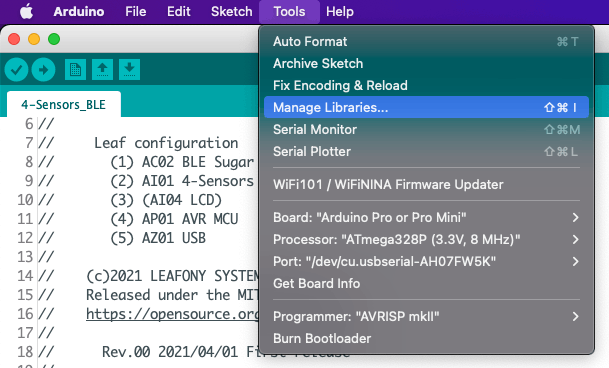
Task: Create a new sketch with the New icon
Action: click(x=75, y=70)
